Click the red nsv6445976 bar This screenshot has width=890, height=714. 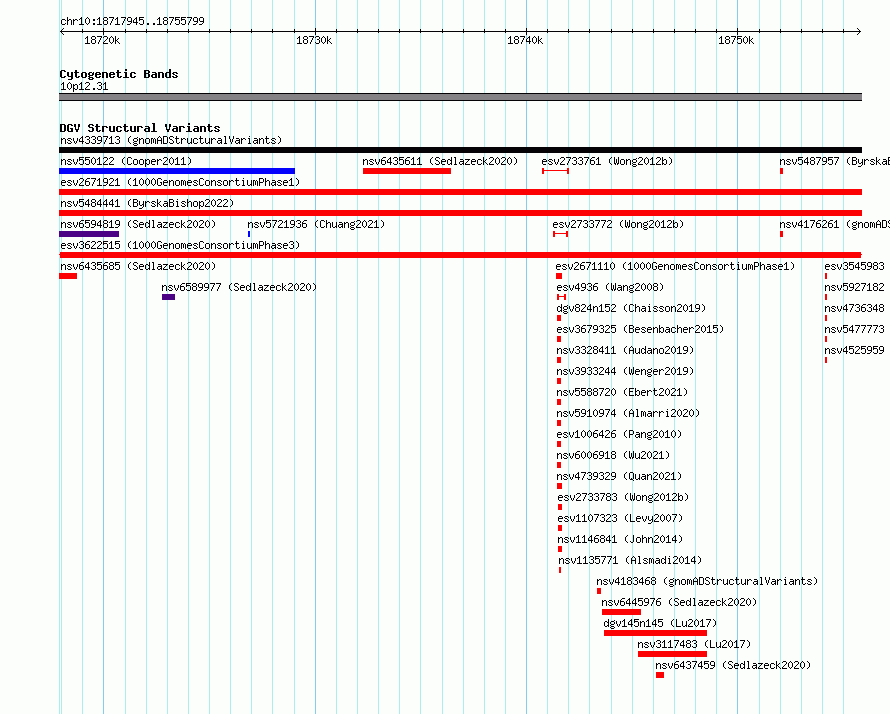pyautogui.click(x=622, y=612)
